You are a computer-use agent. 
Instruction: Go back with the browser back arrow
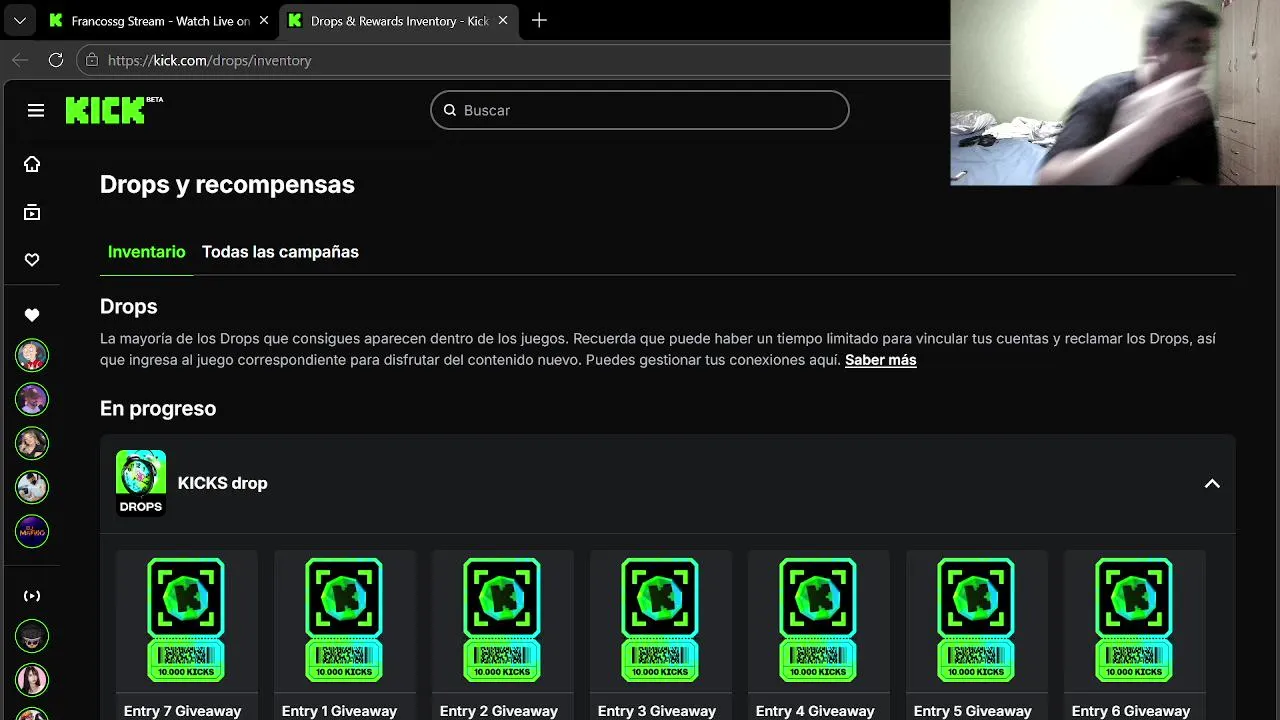(x=20, y=60)
